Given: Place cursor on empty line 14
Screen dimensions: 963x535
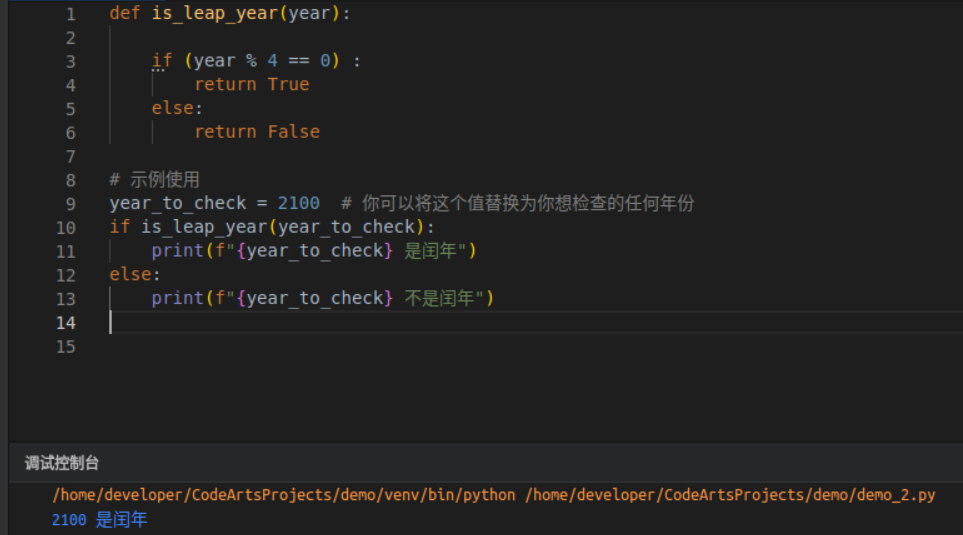Looking at the screenshot, I should [400, 322].
